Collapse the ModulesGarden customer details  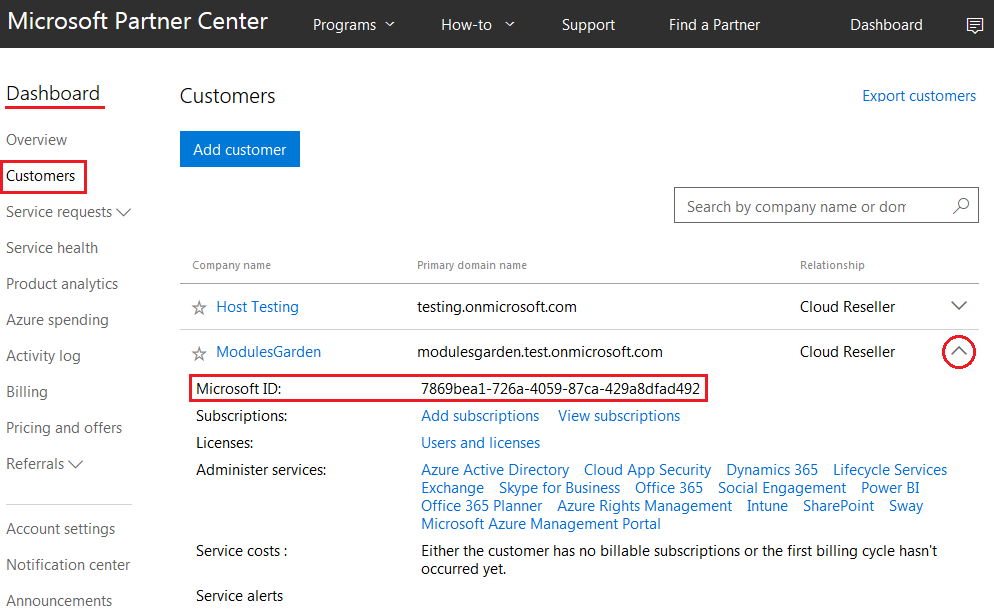coord(958,351)
